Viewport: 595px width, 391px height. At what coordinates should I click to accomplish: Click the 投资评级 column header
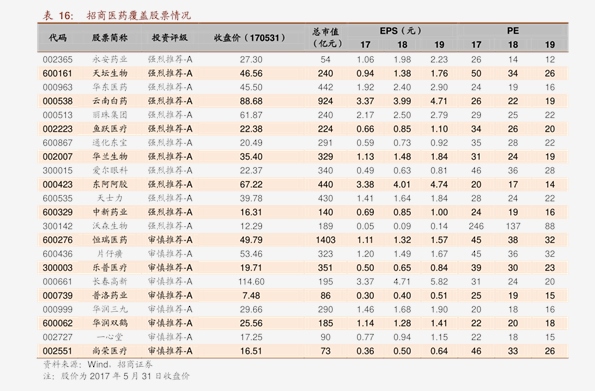click(x=170, y=38)
